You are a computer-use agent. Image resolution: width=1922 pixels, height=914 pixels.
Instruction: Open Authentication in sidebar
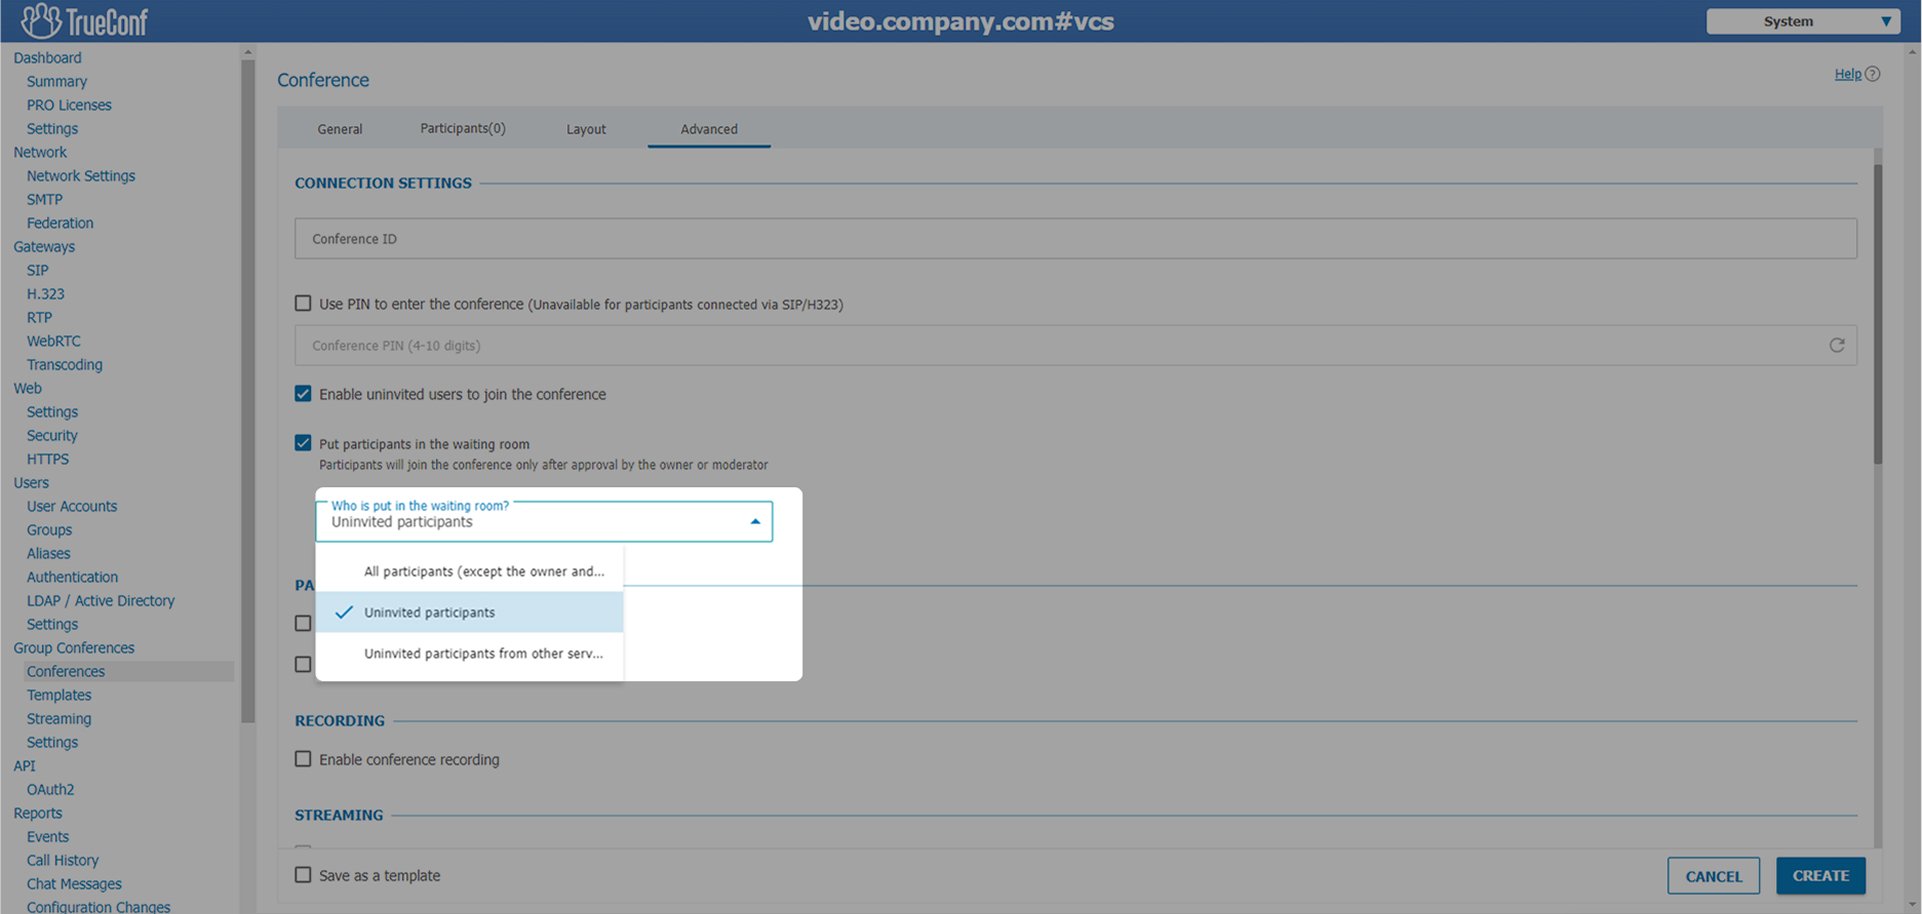click(73, 577)
